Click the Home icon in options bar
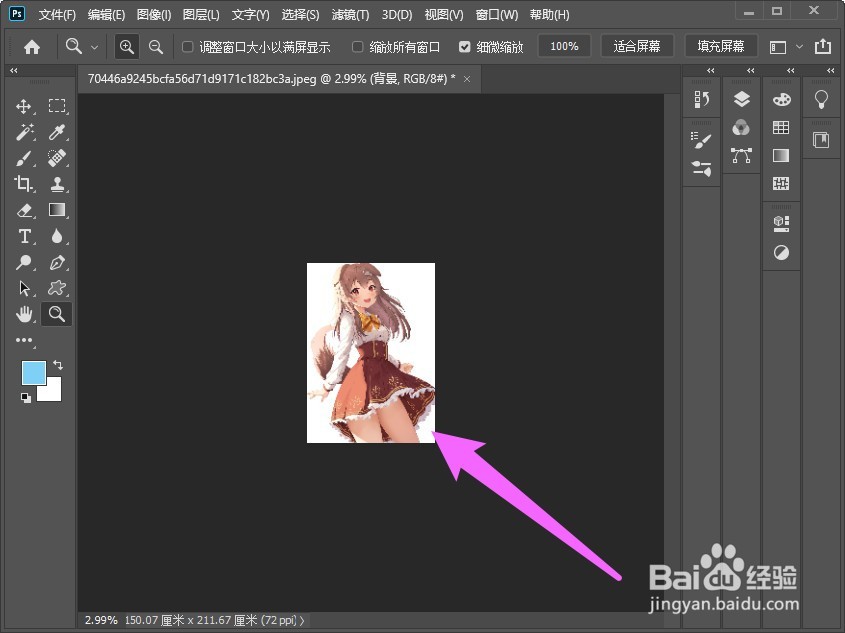Viewport: 845px width, 633px height. click(x=32, y=47)
